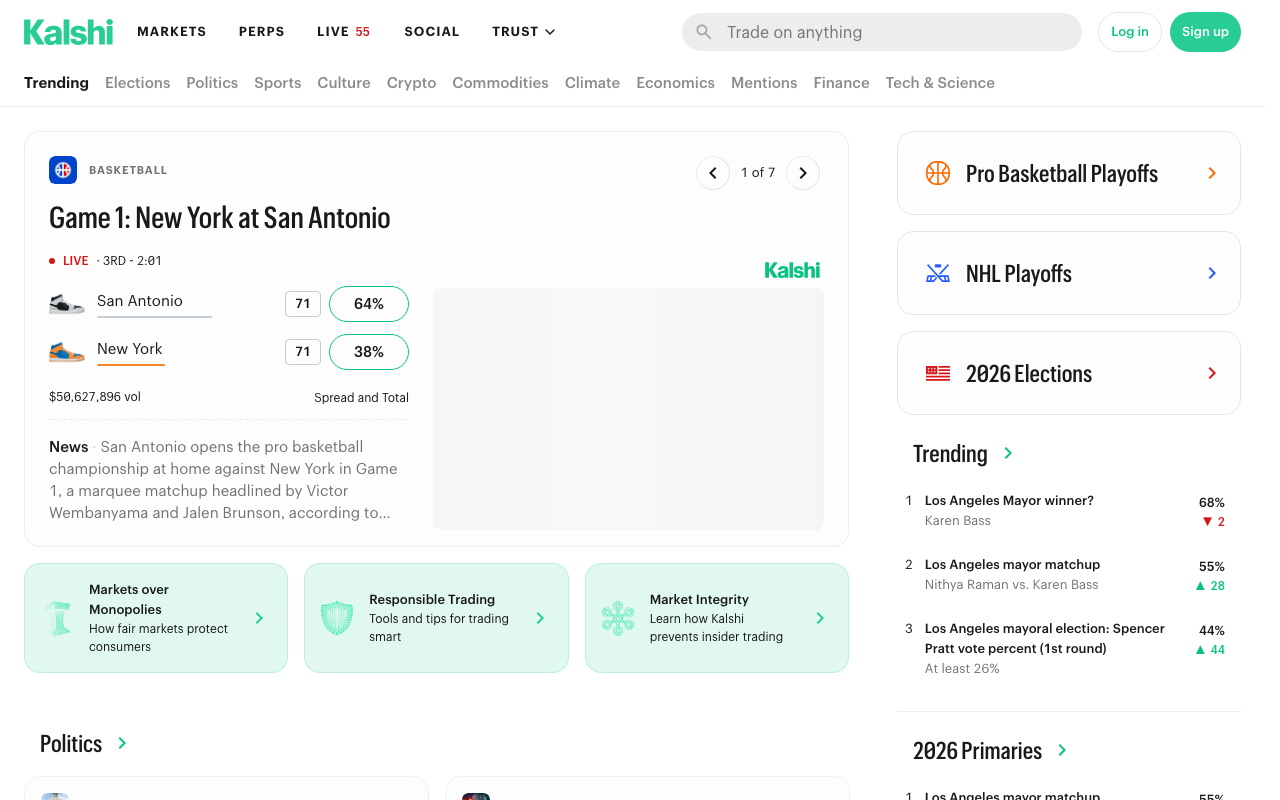Viewport: 1280px width, 800px height.
Task: Switch to the Economics tab
Action: click(x=676, y=83)
